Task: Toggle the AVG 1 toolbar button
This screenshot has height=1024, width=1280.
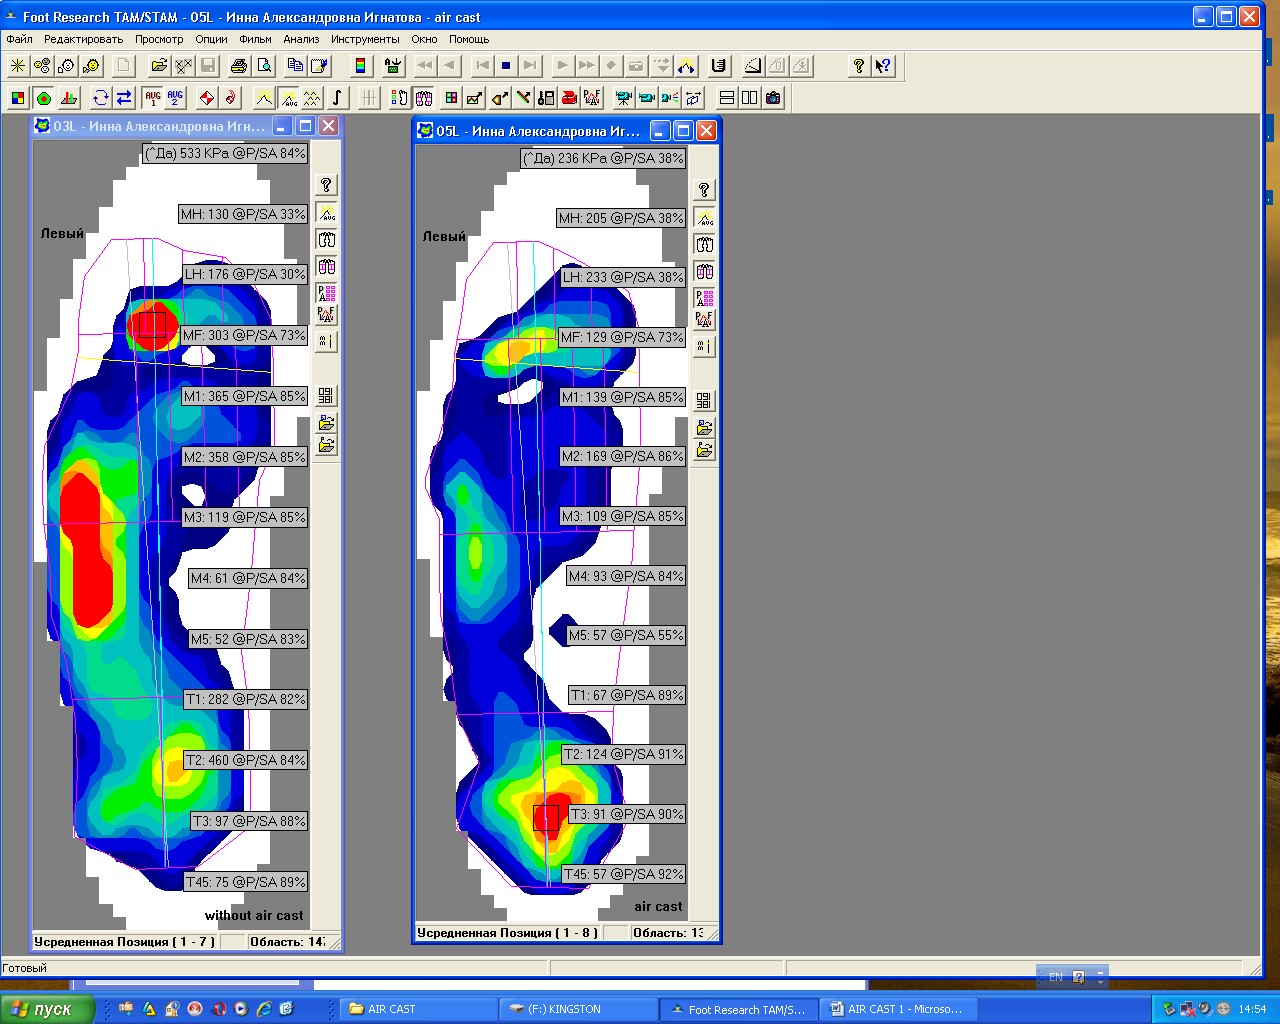Action: pyautogui.click(x=152, y=98)
